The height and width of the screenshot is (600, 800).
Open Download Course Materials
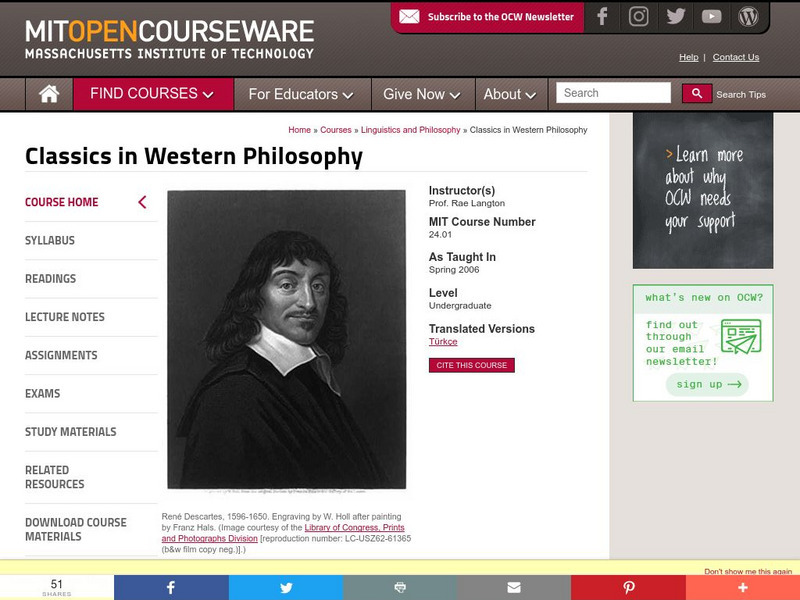pyautogui.click(x=76, y=530)
